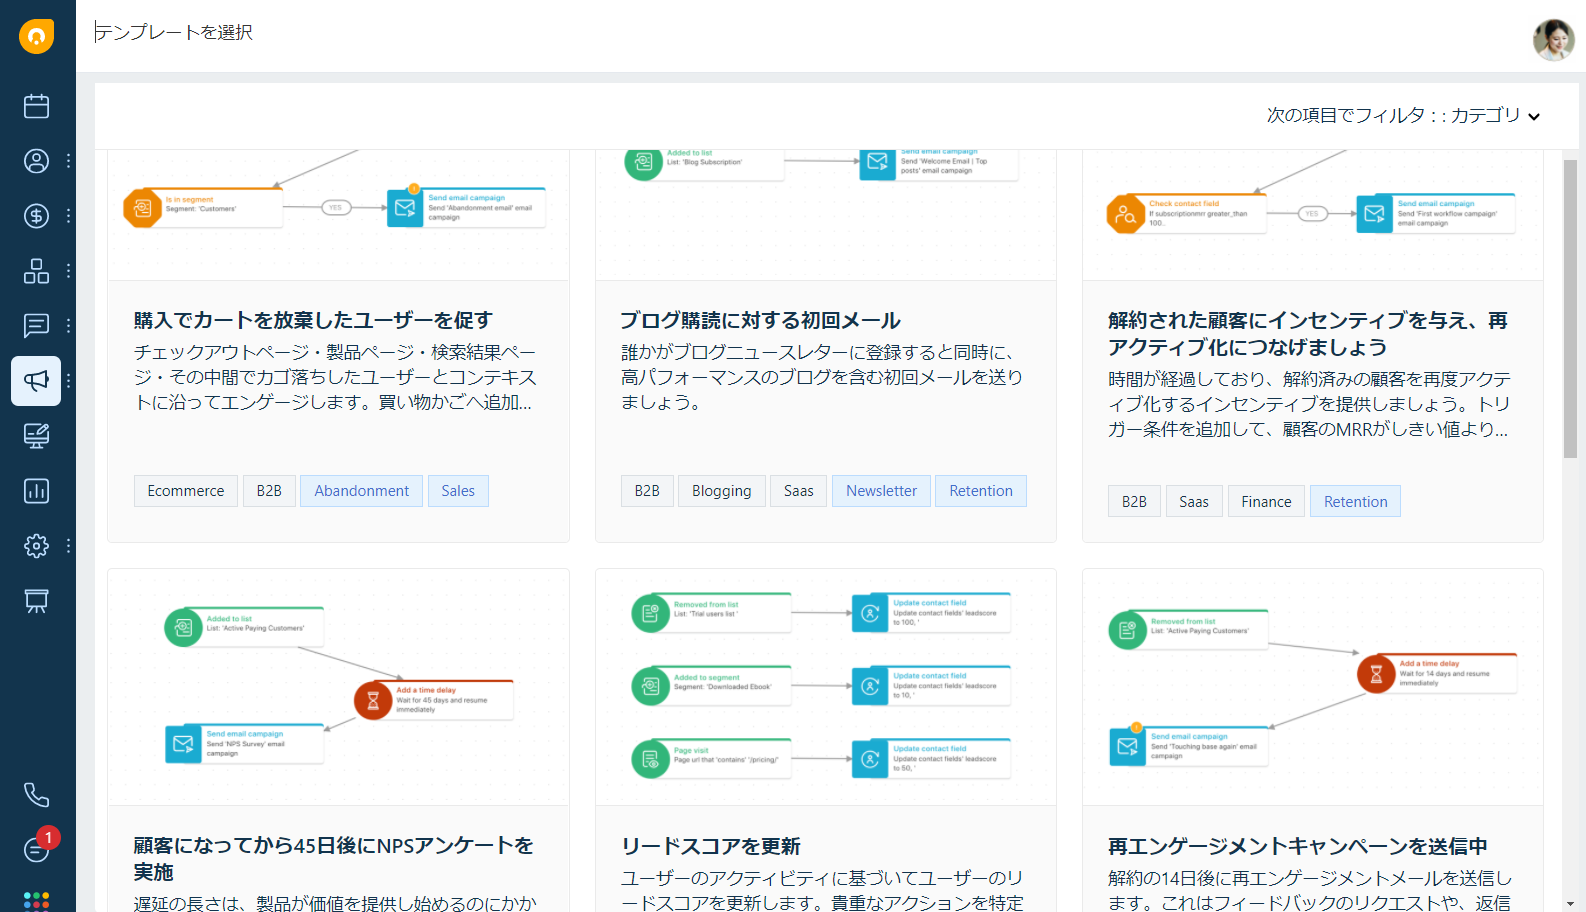Open the blocks products icon in sidebar
Image resolution: width=1586 pixels, height=912 pixels.
(x=37, y=271)
